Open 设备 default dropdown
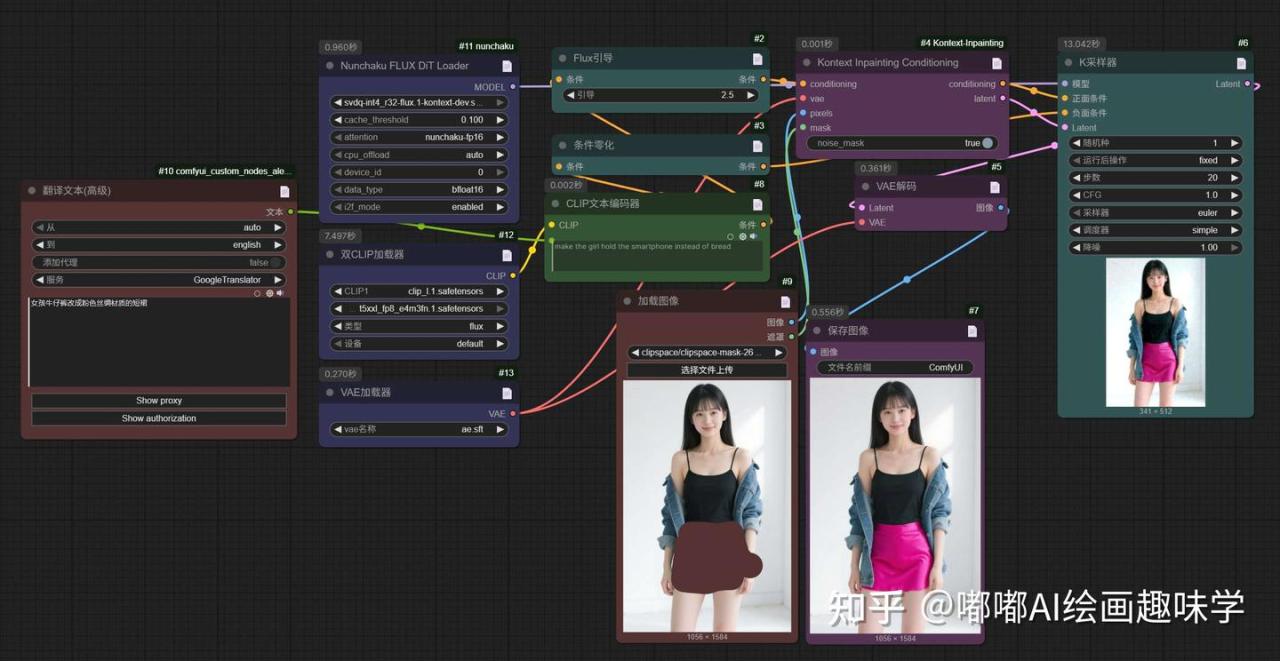Viewport: 1280px width, 661px height. point(419,344)
